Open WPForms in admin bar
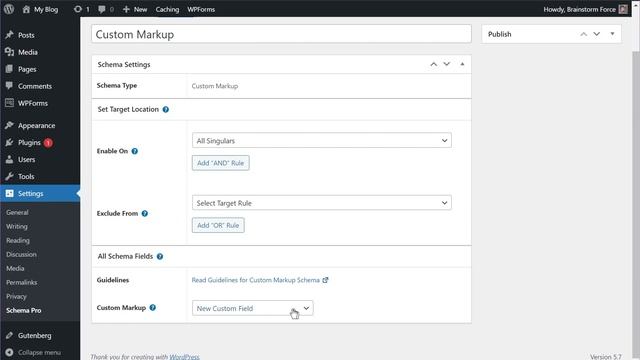640x360 pixels. pyautogui.click(x=201, y=9)
